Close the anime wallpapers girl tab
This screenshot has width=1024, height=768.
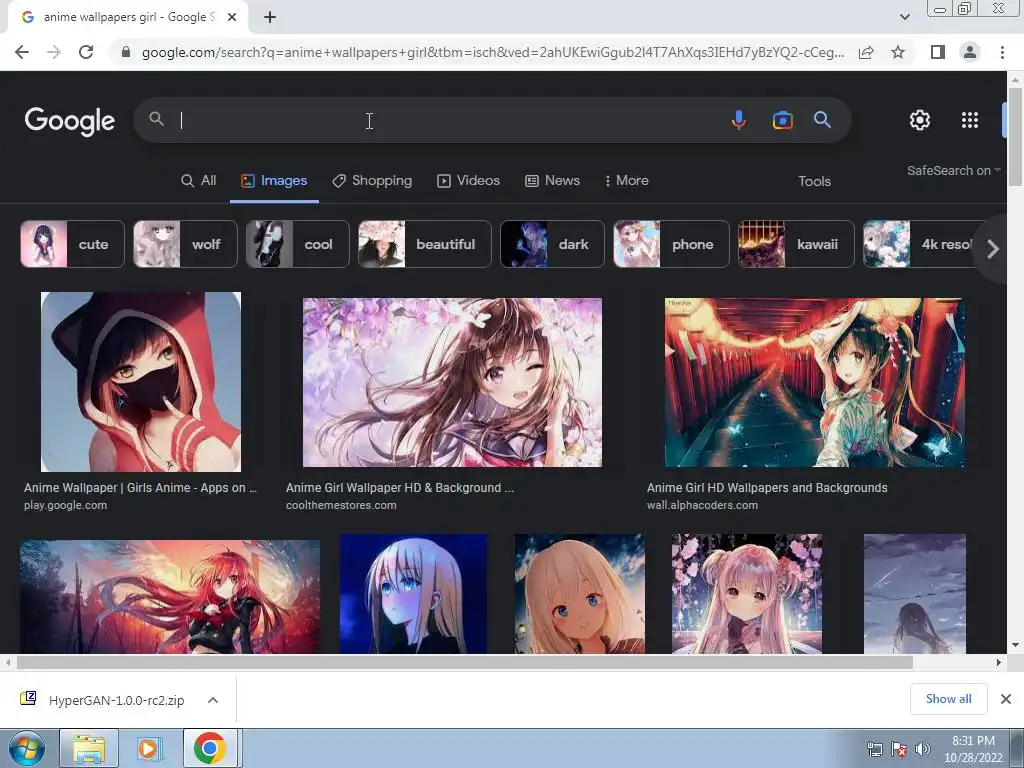[x=232, y=17]
